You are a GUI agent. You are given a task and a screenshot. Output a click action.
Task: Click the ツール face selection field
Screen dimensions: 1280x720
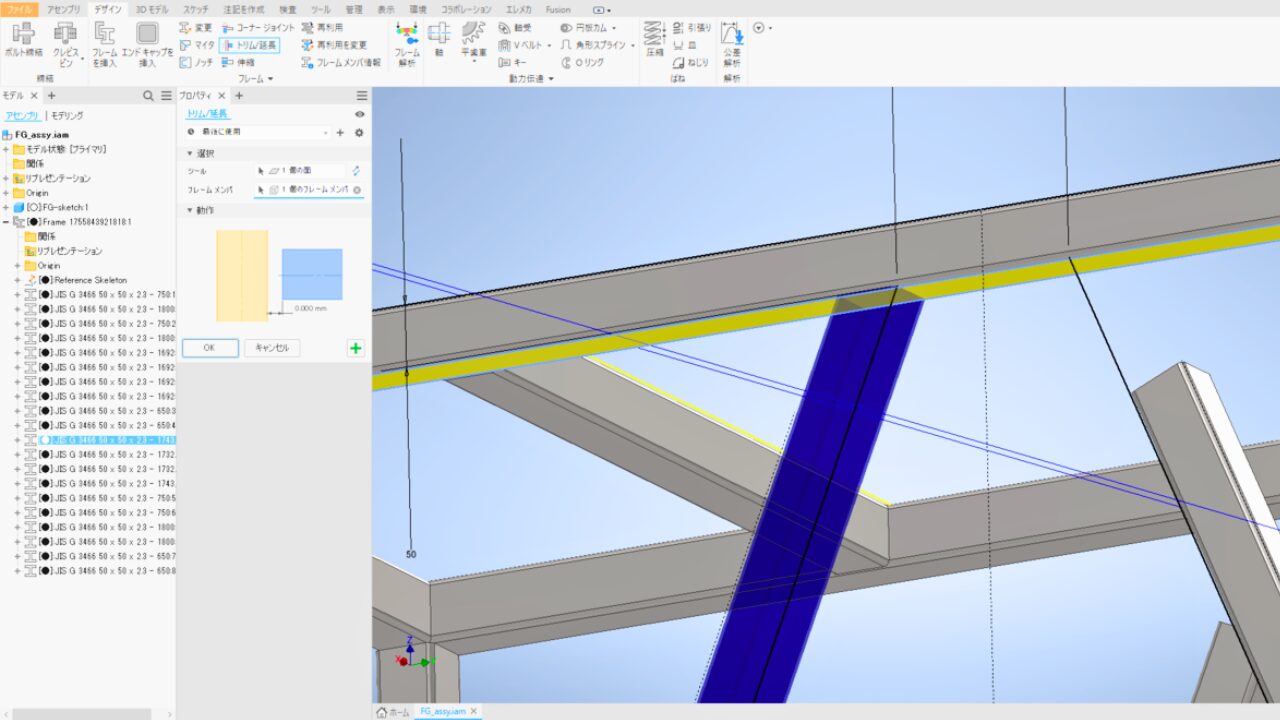click(301, 171)
